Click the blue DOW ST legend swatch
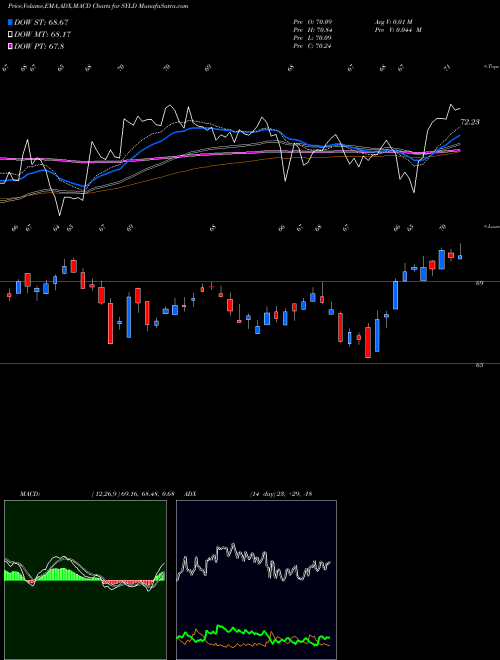This screenshot has height=660, width=500. pyautogui.click(x=10, y=22)
